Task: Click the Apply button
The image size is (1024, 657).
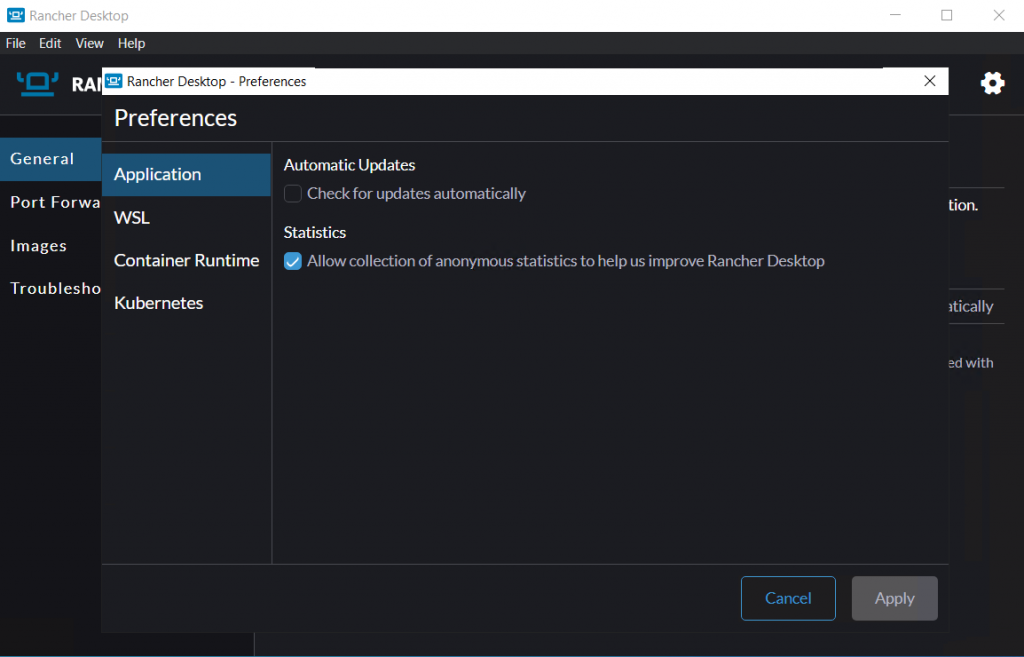Action: pyautogui.click(x=894, y=598)
